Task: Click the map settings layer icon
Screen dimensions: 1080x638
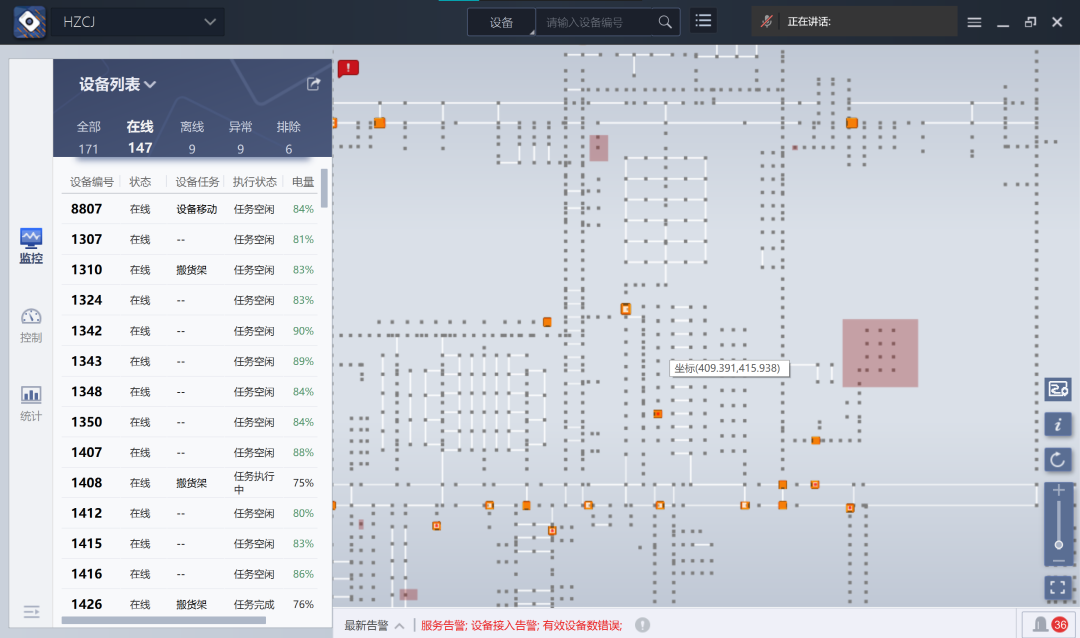Action: (x=1058, y=389)
